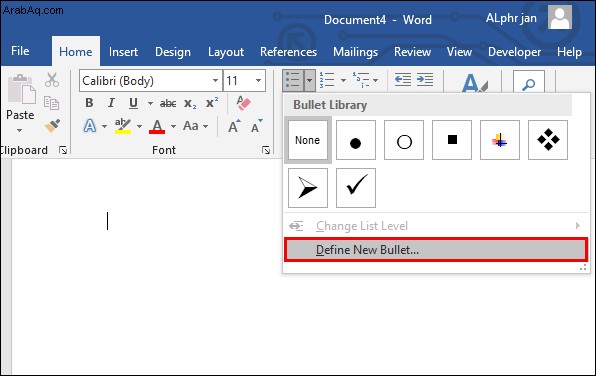This screenshot has height=376, width=596.
Task: Choose the solid round bullet
Action: click(356, 140)
